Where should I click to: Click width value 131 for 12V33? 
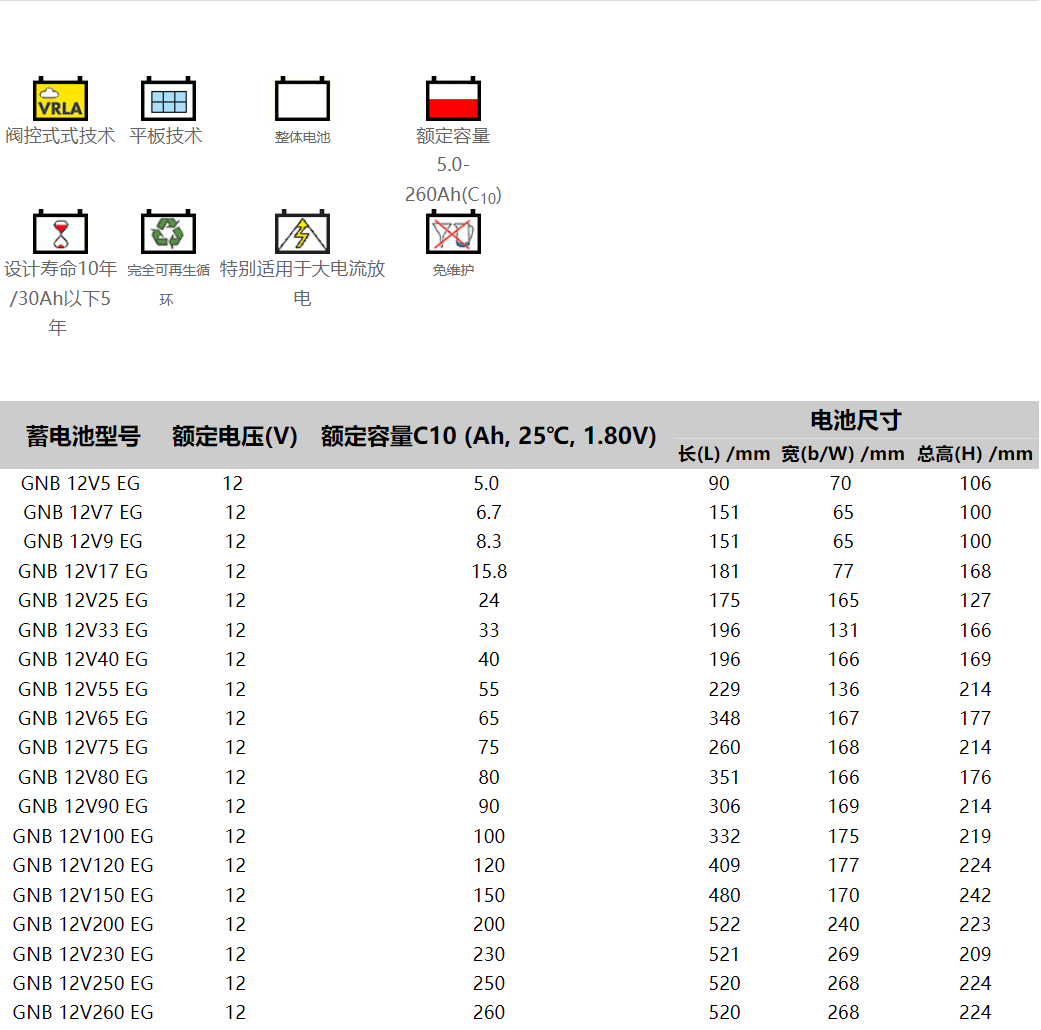pos(843,630)
